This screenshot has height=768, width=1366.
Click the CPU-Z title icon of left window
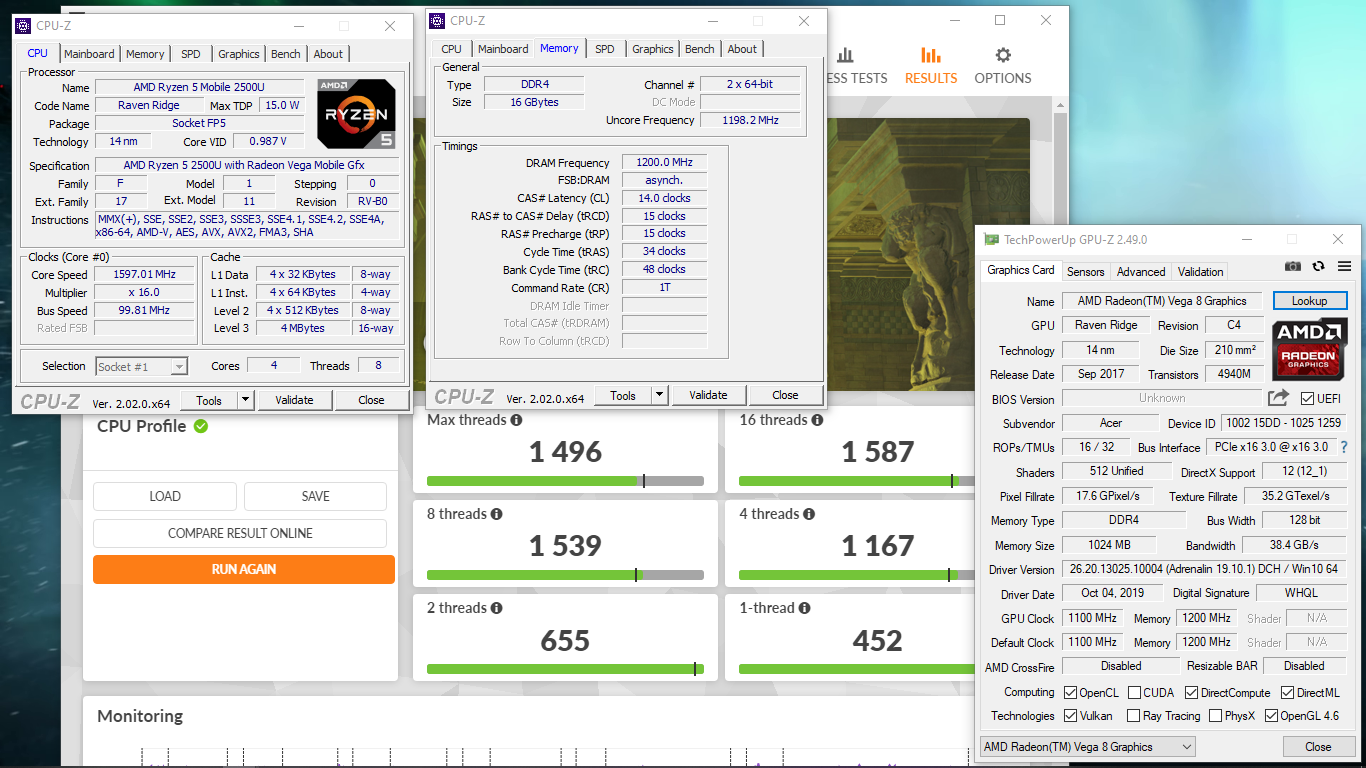point(23,26)
